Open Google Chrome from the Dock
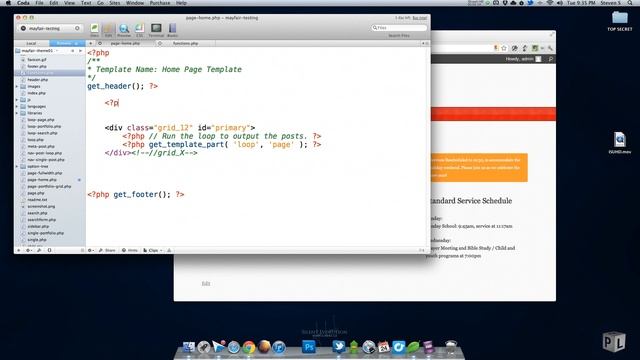This screenshot has height=360, width=640. [x=249, y=347]
